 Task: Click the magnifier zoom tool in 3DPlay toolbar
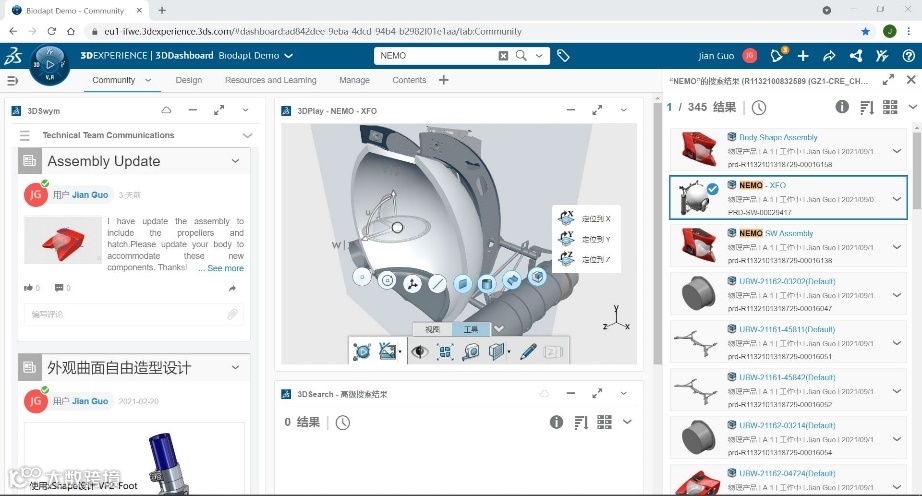coord(471,352)
